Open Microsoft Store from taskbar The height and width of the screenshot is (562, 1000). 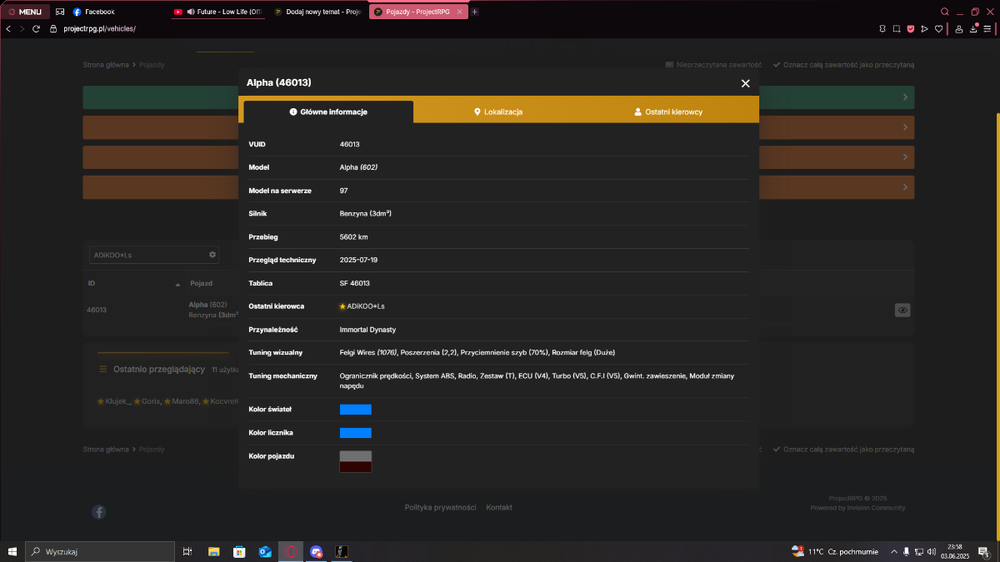pyautogui.click(x=239, y=552)
